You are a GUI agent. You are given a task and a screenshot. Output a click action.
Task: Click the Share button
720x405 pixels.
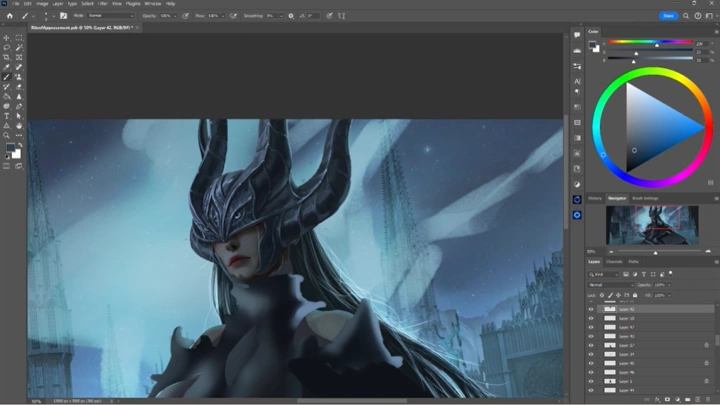point(668,16)
